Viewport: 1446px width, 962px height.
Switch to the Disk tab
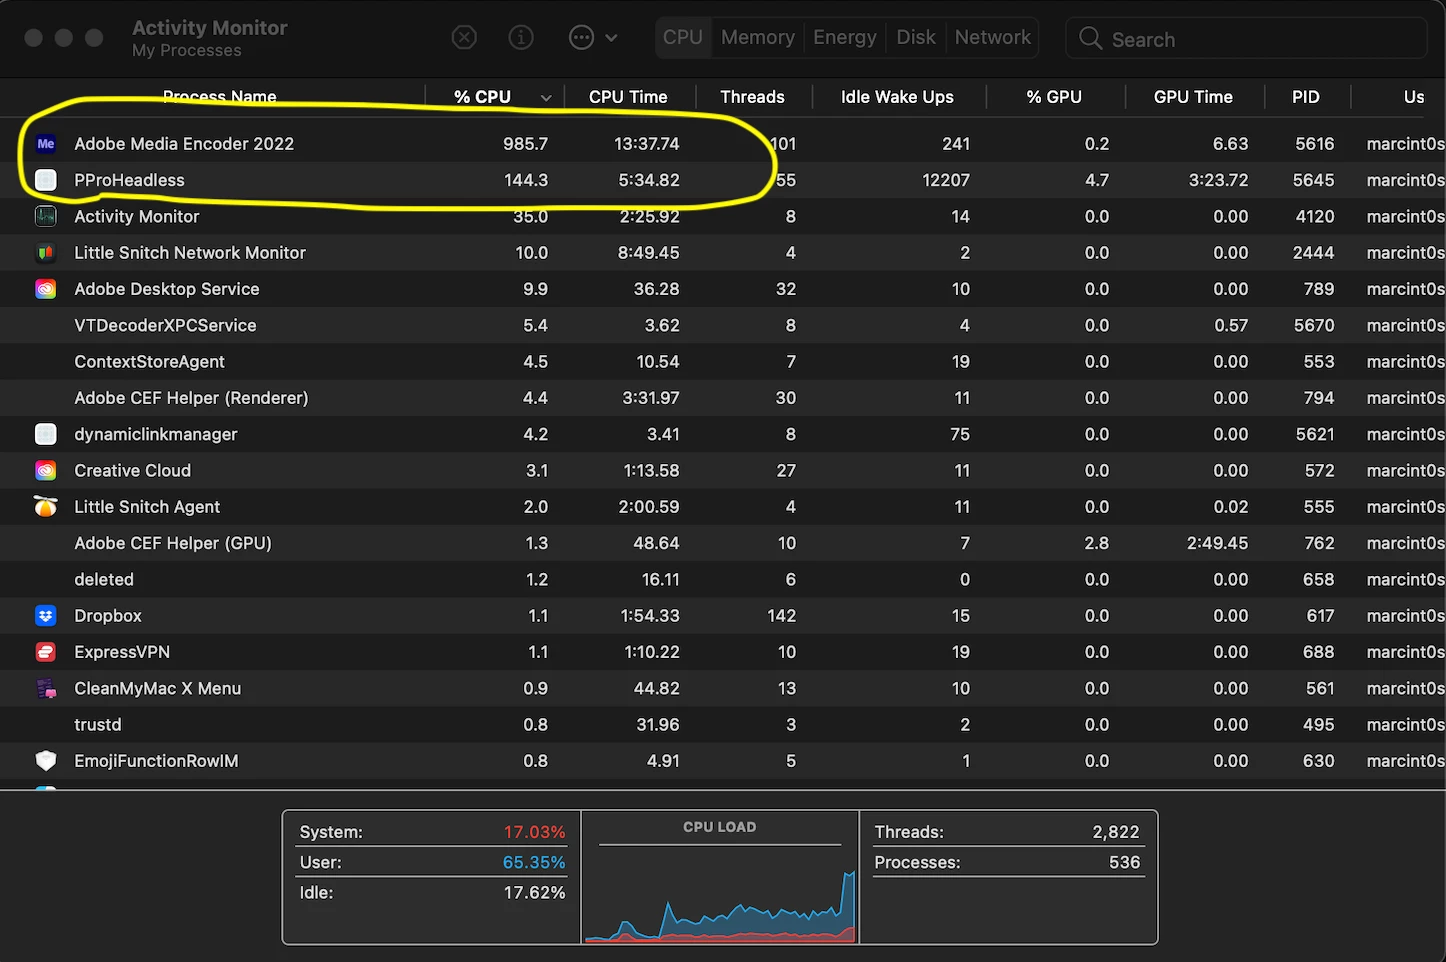tap(915, 37)
